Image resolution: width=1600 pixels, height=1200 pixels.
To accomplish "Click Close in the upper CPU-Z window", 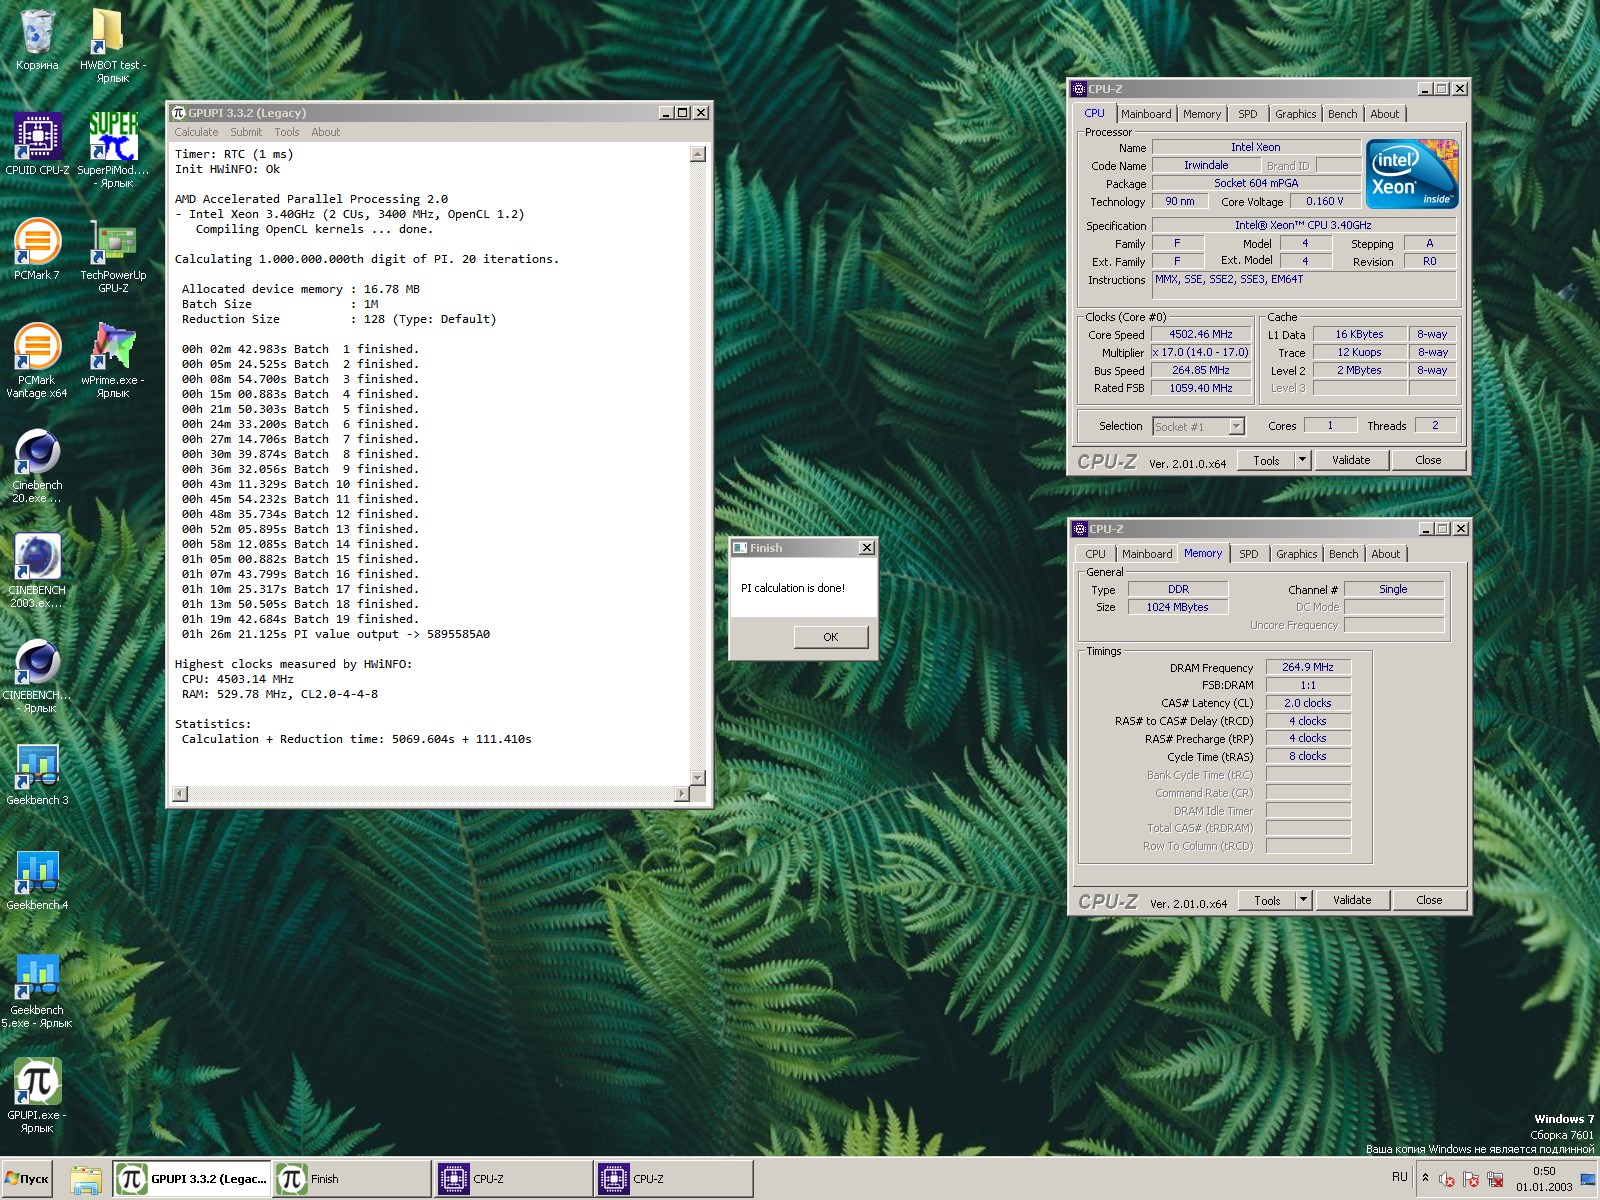I will (x=1428, y=461).
